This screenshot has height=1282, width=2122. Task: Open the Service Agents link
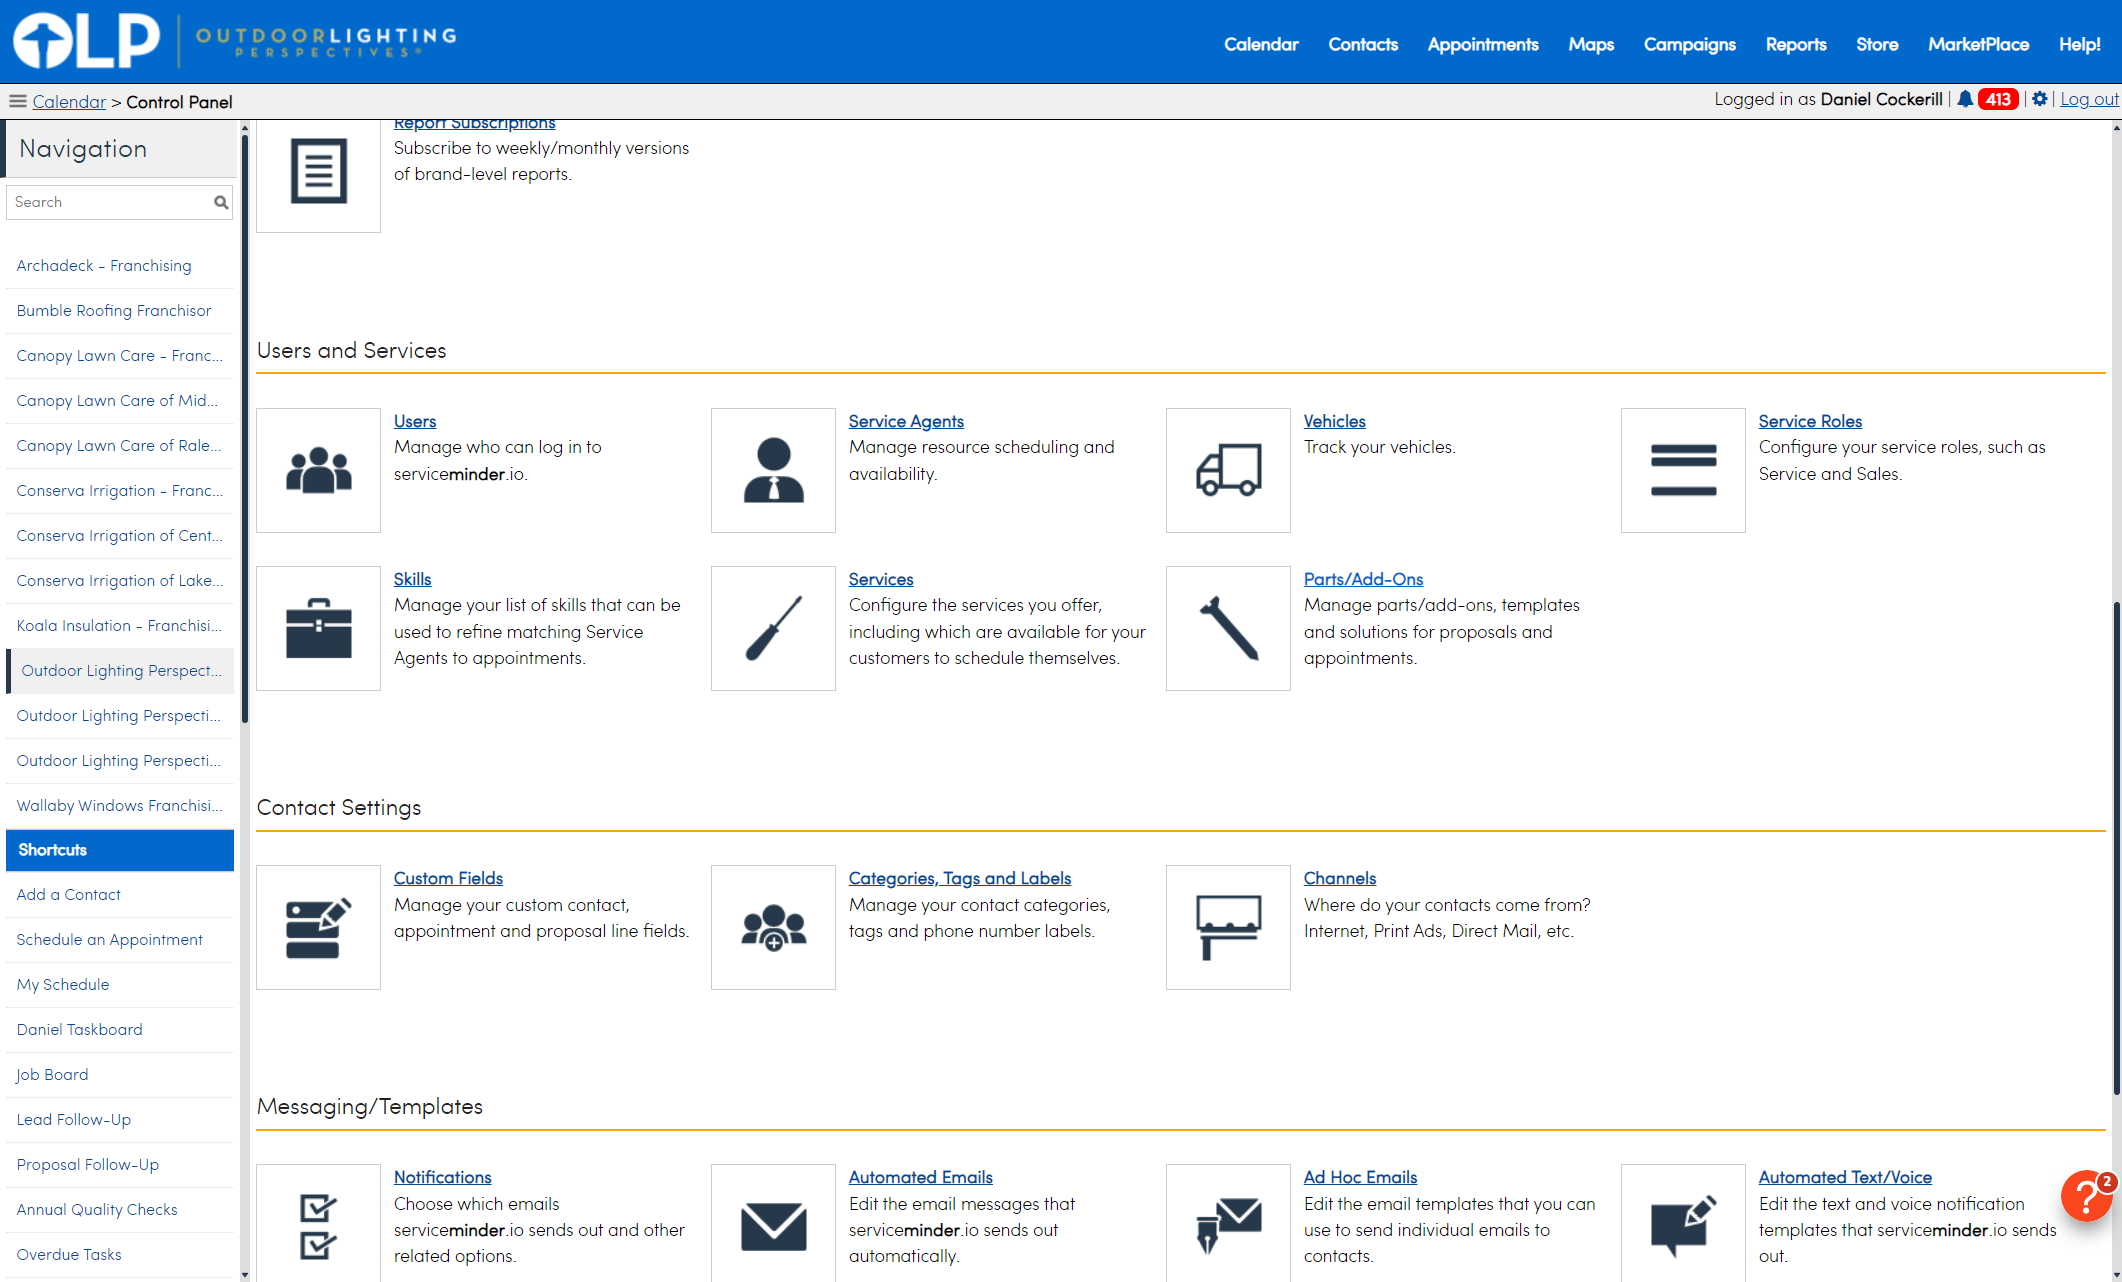click(906, 421)
